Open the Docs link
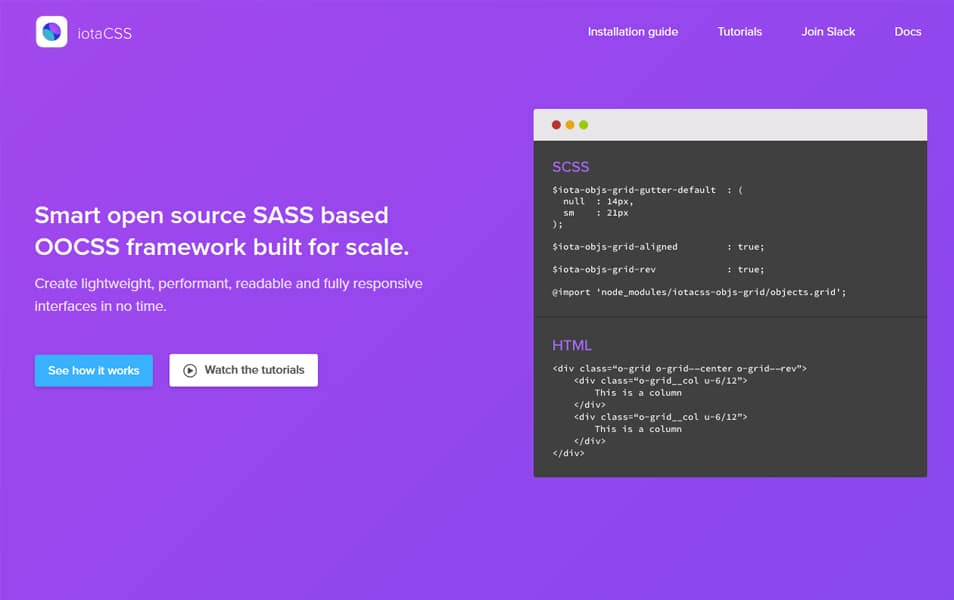The height and width of the screenshot is (600, 954). (907, 31)
